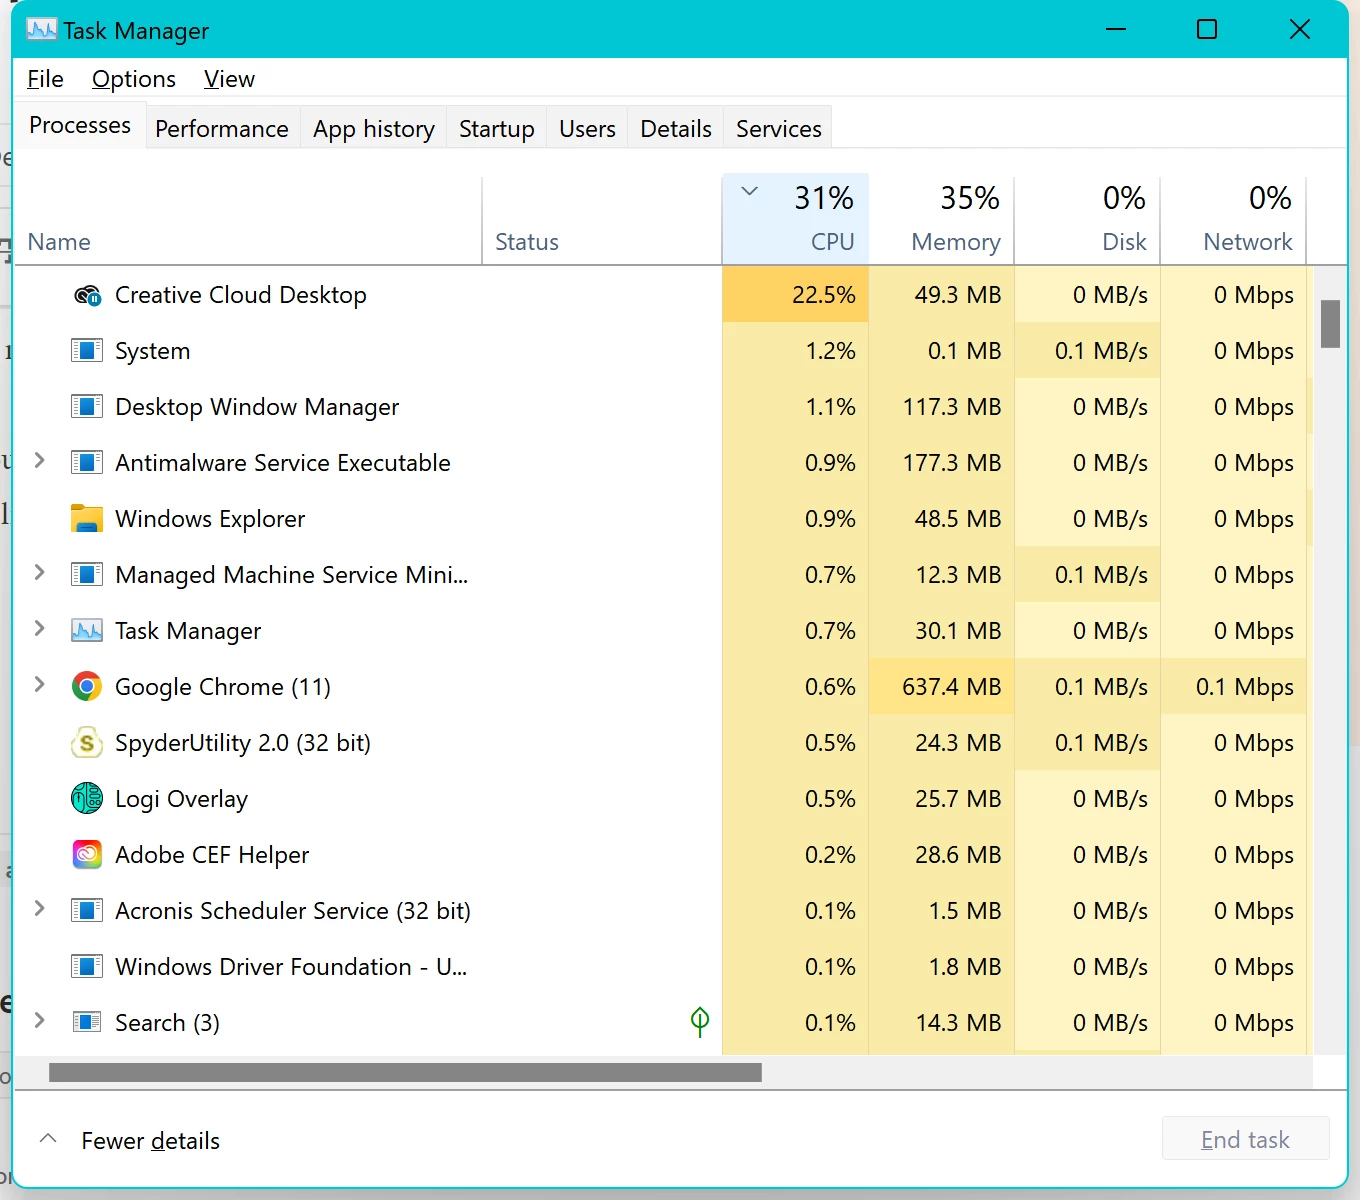Switch to the App history tab
Screen dimensions: 1360x1200
point(374,129)
